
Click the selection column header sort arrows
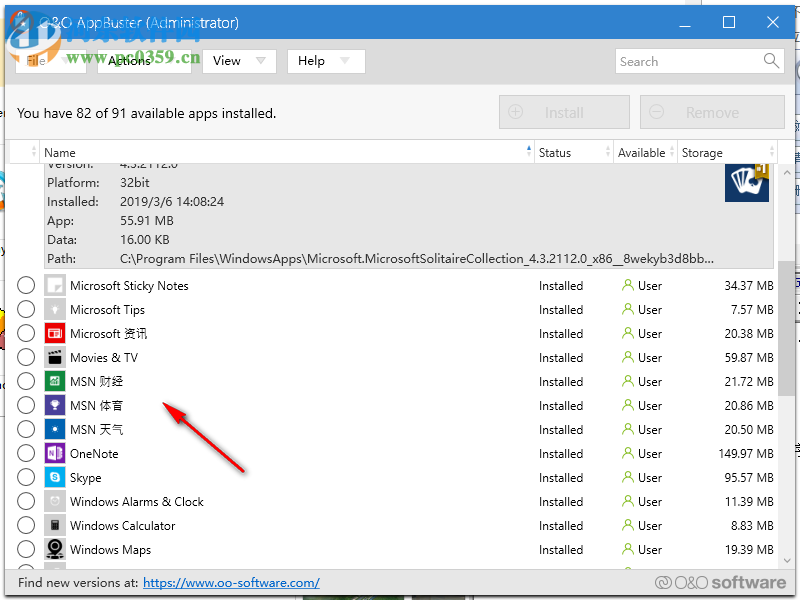(34, 152)
